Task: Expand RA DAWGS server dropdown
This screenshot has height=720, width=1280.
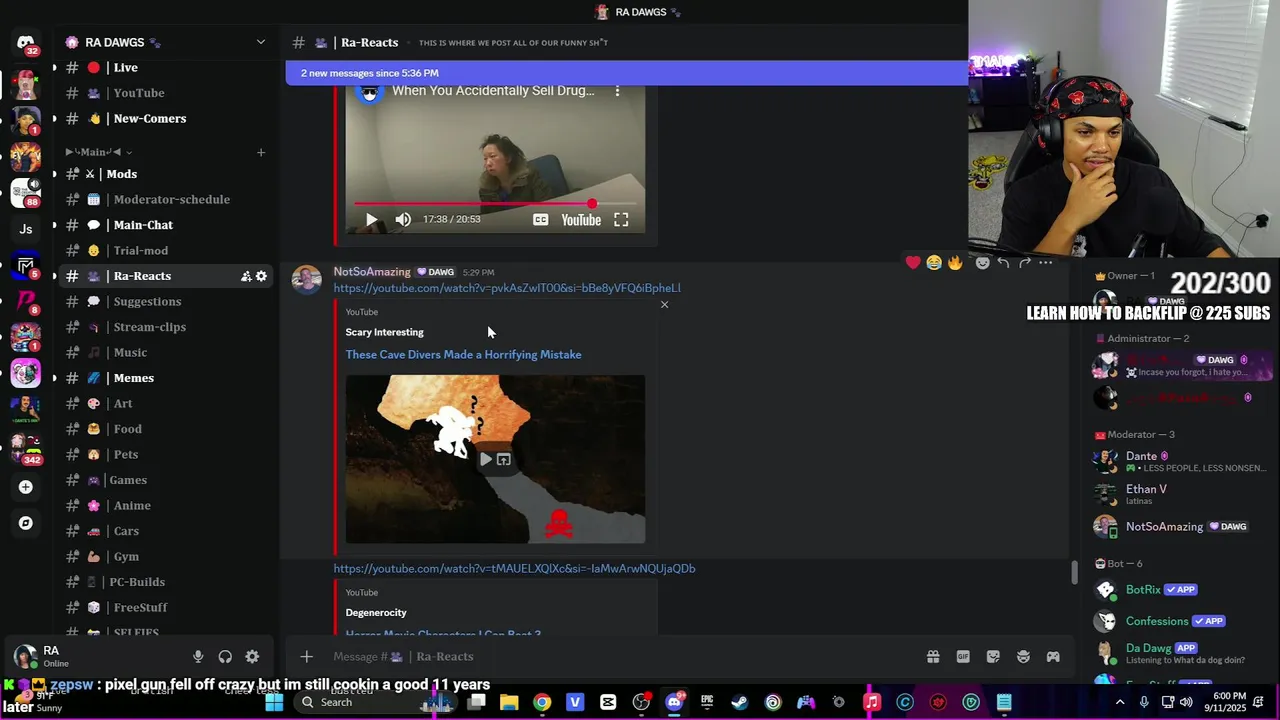Action: coord(261,42)
